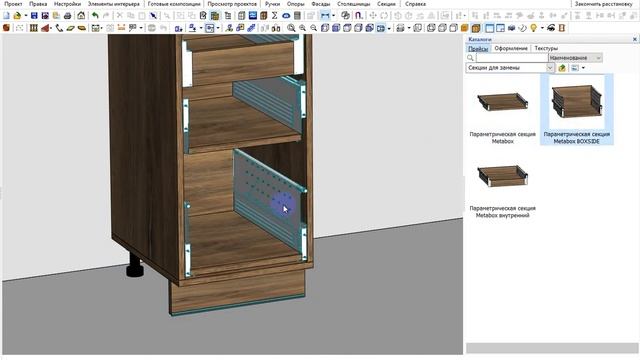Expand the dimension tool dropdown arrow

[333, 16]
